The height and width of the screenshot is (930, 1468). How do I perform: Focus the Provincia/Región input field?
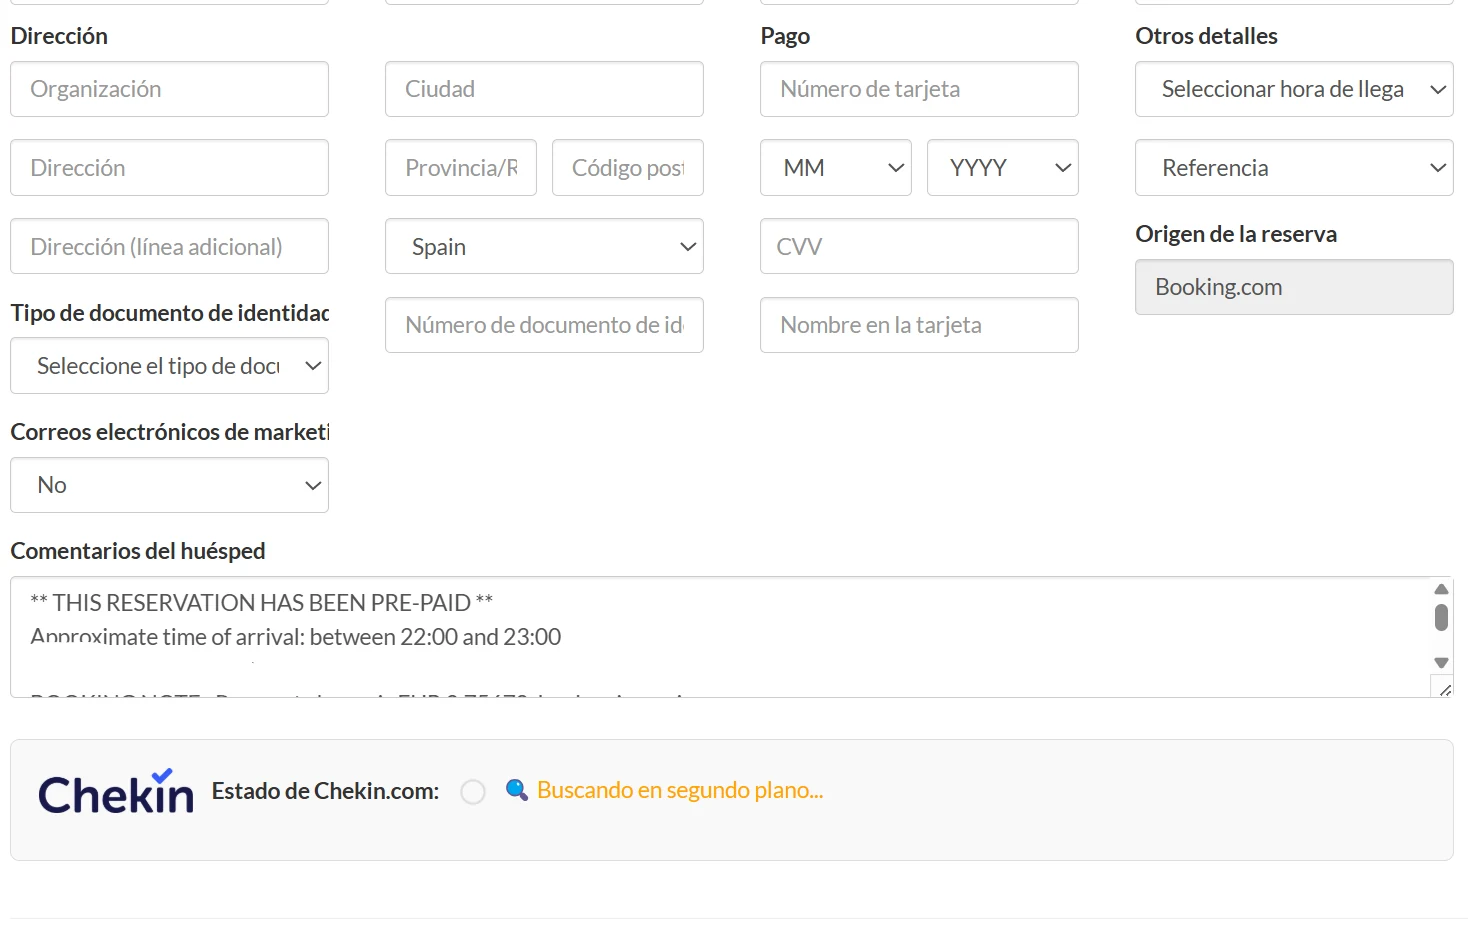point(461,168)
